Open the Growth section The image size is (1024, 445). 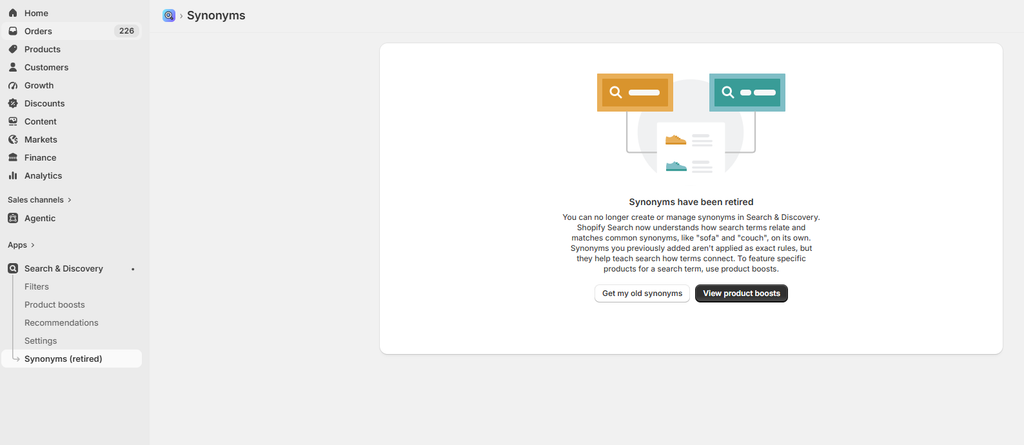(x=71, y=86)
